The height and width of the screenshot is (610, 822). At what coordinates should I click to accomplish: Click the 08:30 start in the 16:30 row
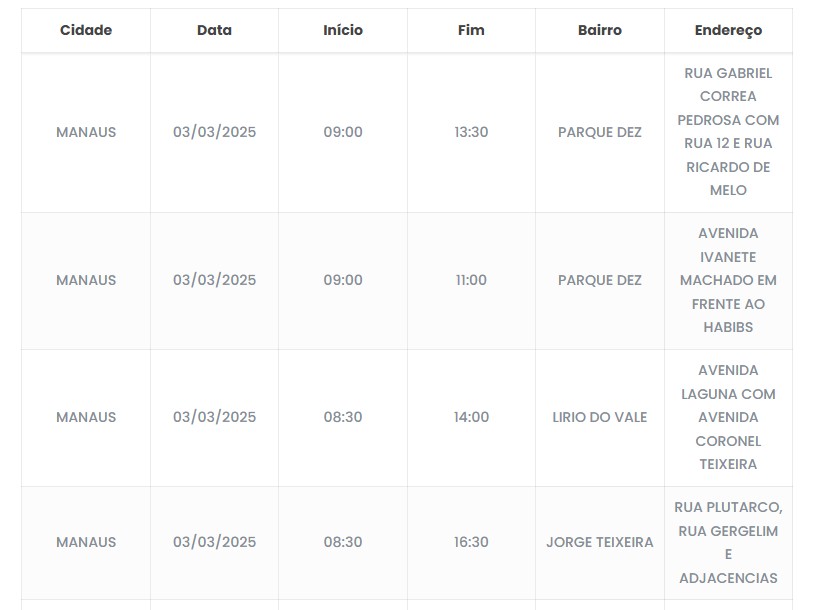pyautogui.click(x=343, y=542)
